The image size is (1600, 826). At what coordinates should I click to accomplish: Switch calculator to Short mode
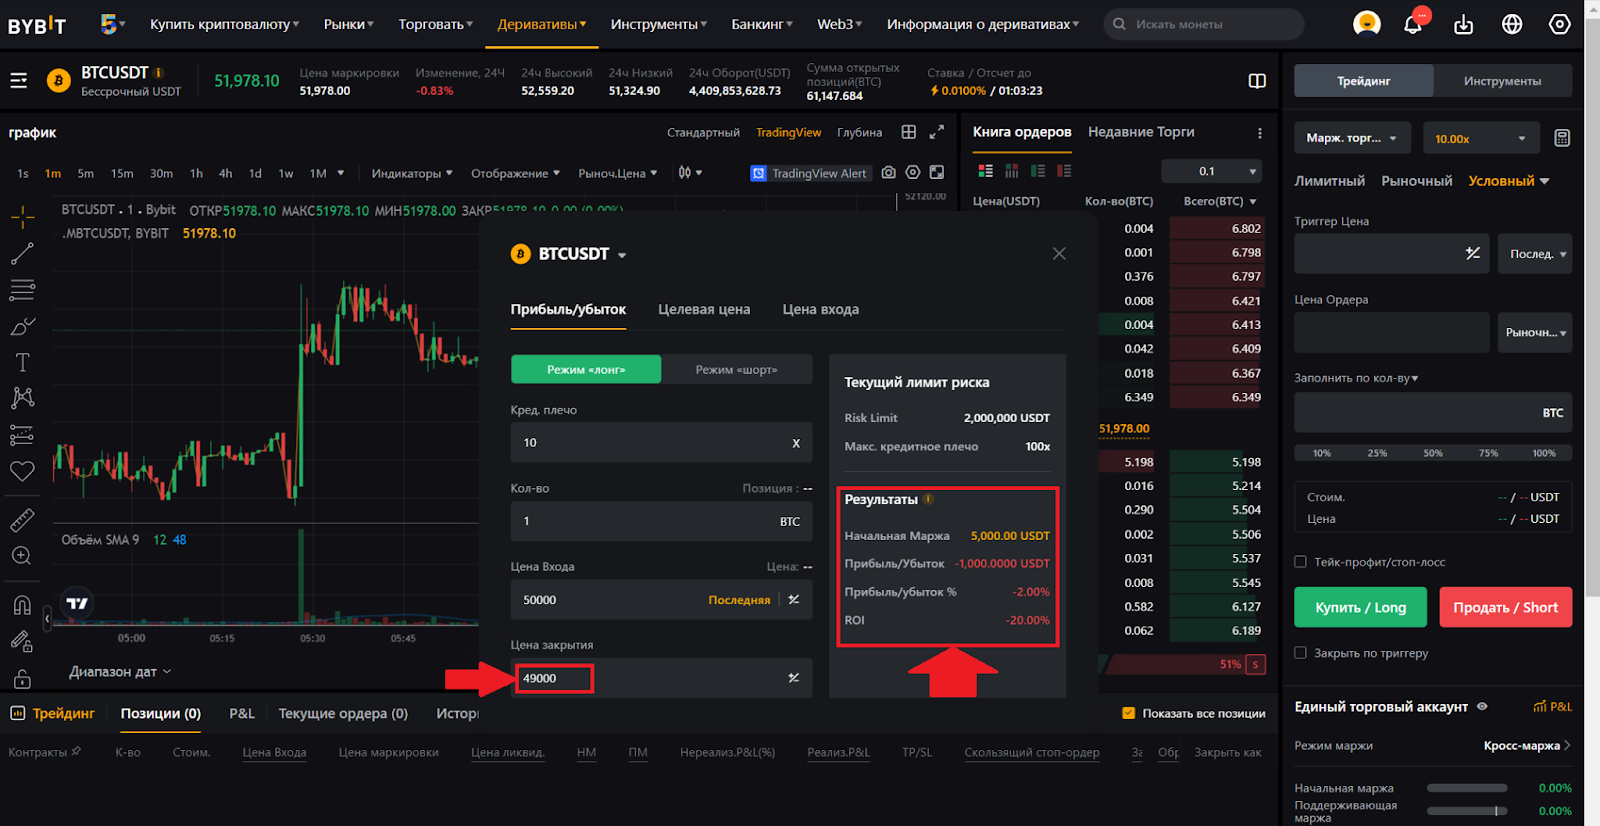coord(736,370)
